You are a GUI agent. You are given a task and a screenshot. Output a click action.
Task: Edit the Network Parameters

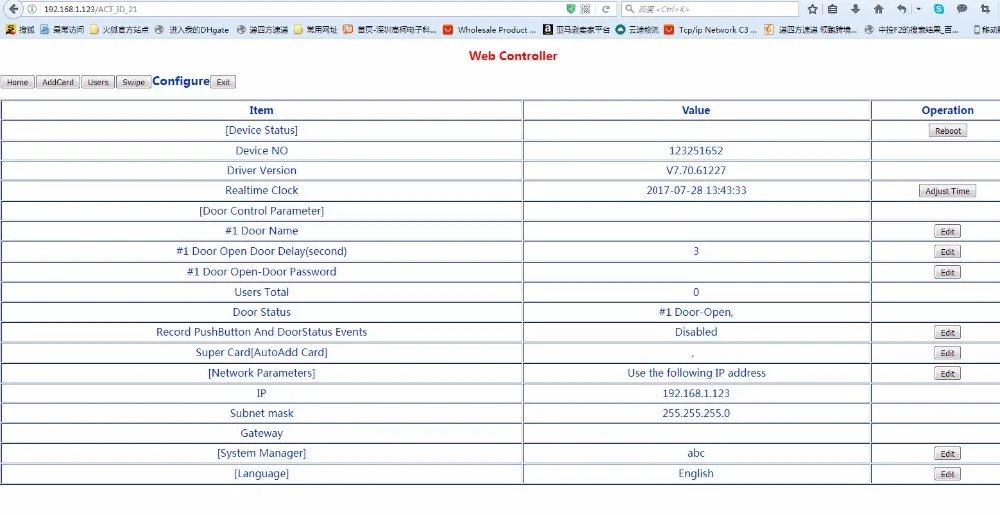948,374
